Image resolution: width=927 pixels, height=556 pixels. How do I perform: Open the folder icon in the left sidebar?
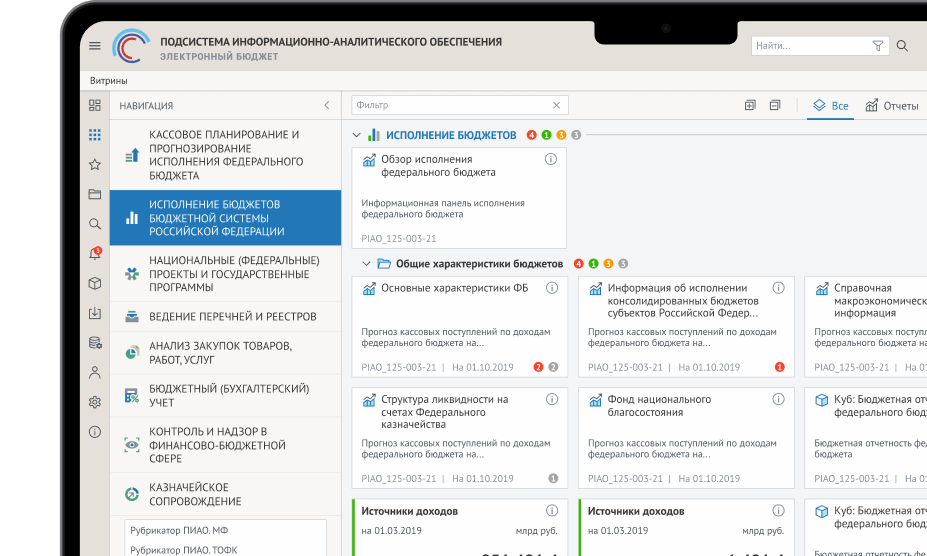(x=95, y=194)
